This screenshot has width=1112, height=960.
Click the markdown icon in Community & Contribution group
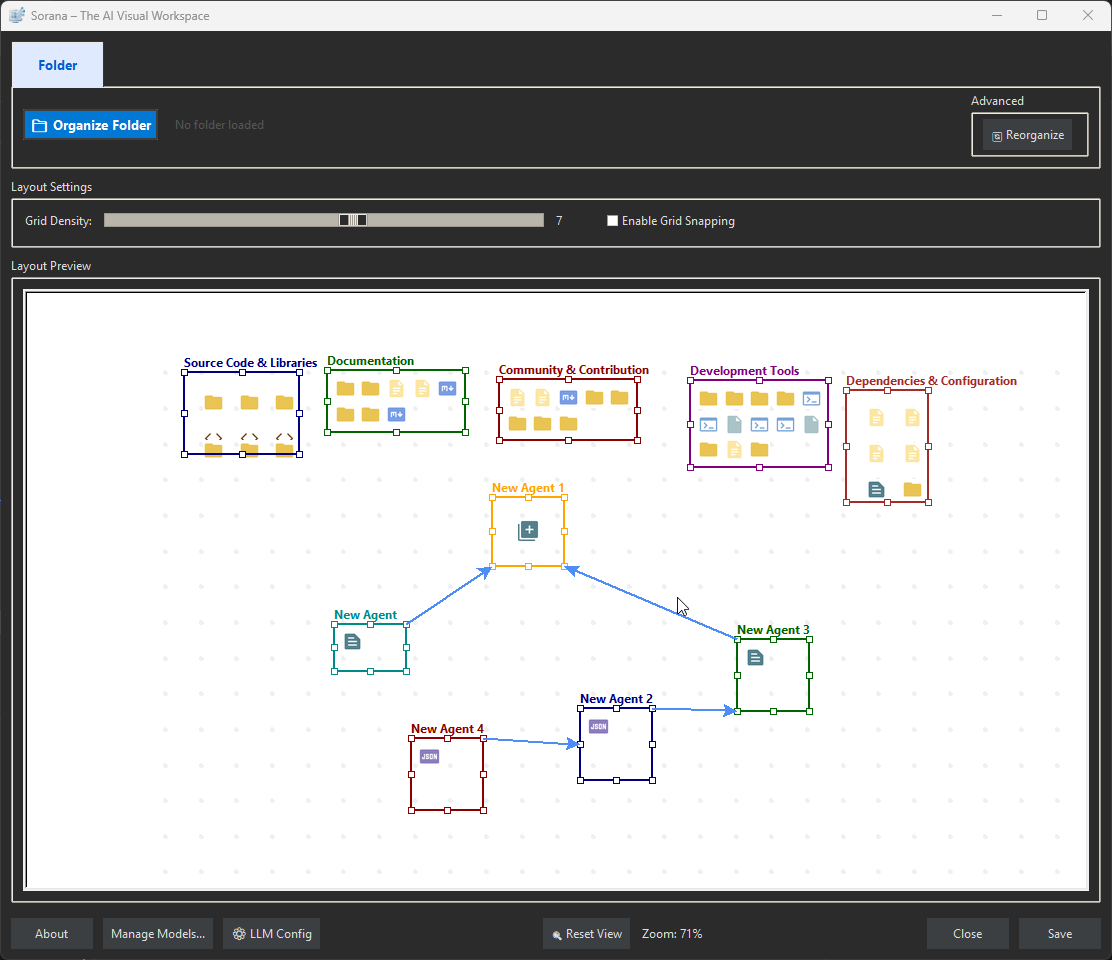point(568,397)
